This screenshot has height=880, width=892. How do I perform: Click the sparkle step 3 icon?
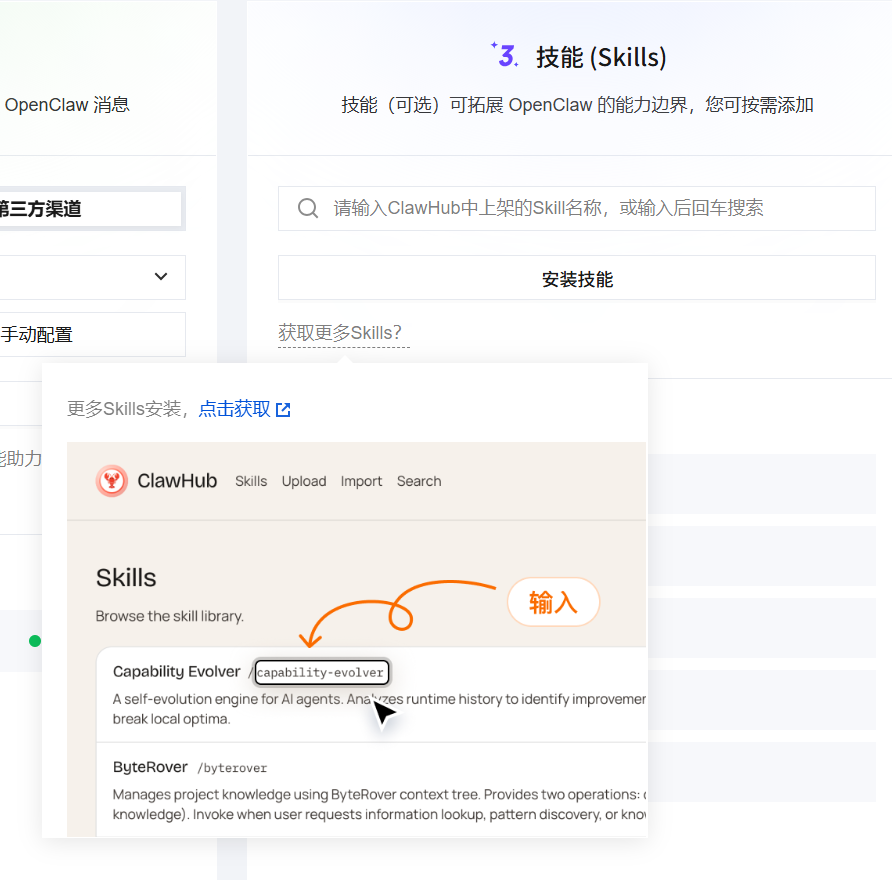(505, 55)
